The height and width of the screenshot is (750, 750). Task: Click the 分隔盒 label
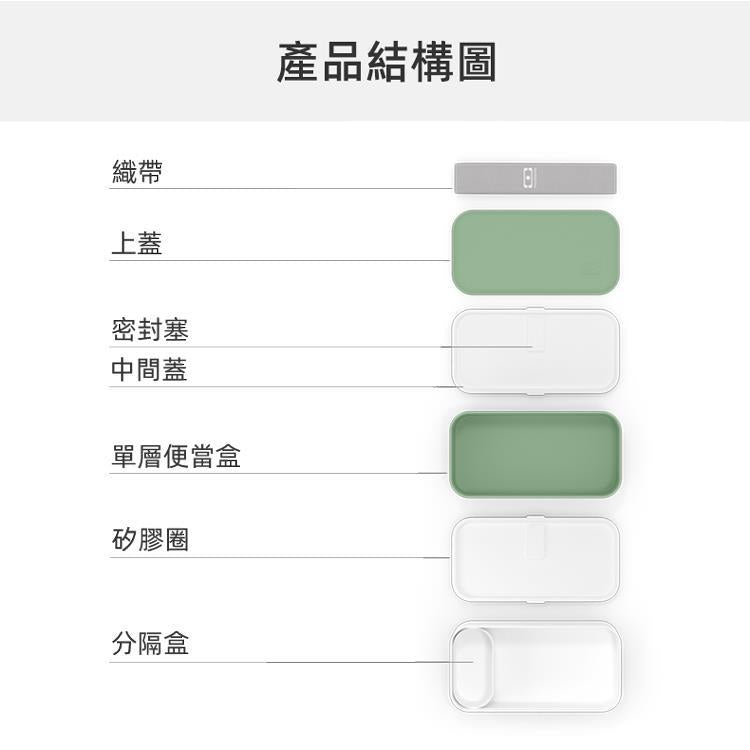[149, 644]
